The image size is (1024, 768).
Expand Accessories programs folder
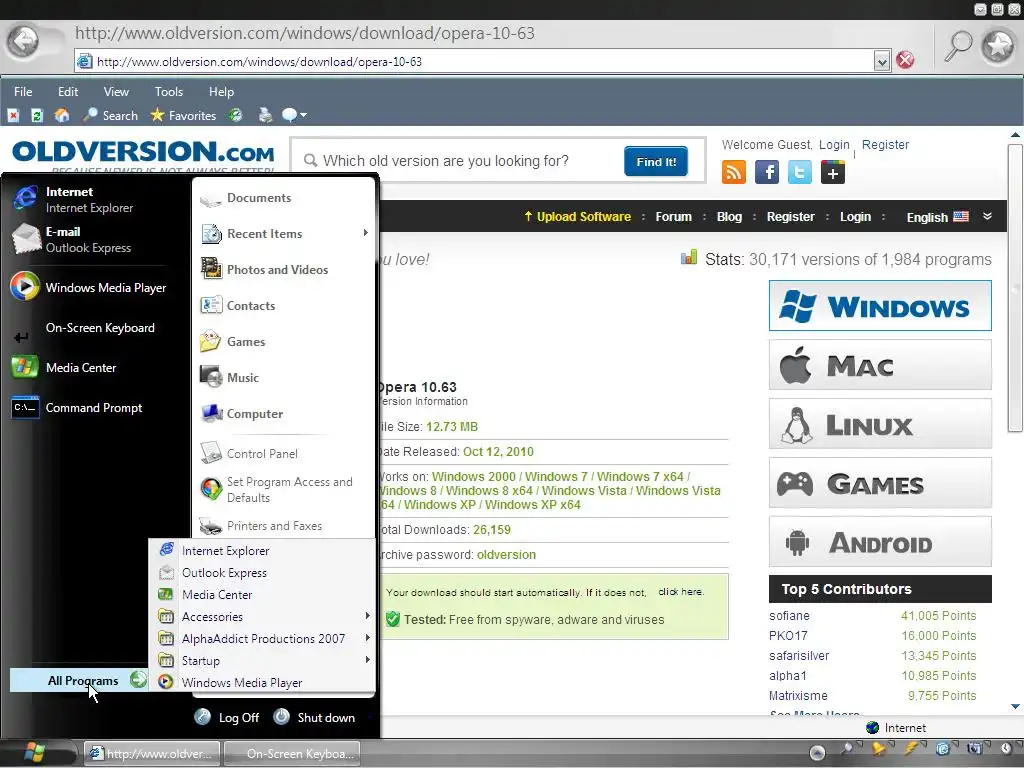click(x=263, y=616)
